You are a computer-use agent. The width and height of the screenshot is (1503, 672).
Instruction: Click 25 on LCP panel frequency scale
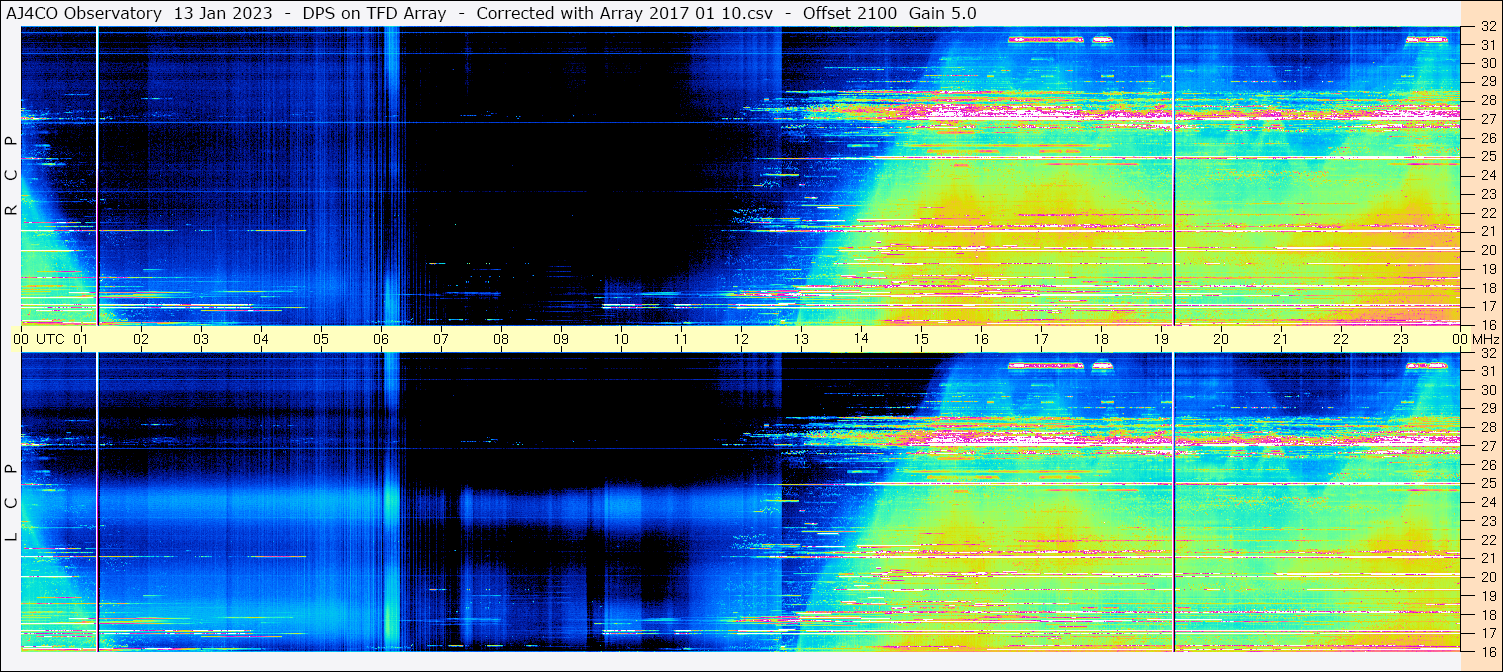[x=1487, y=483]
